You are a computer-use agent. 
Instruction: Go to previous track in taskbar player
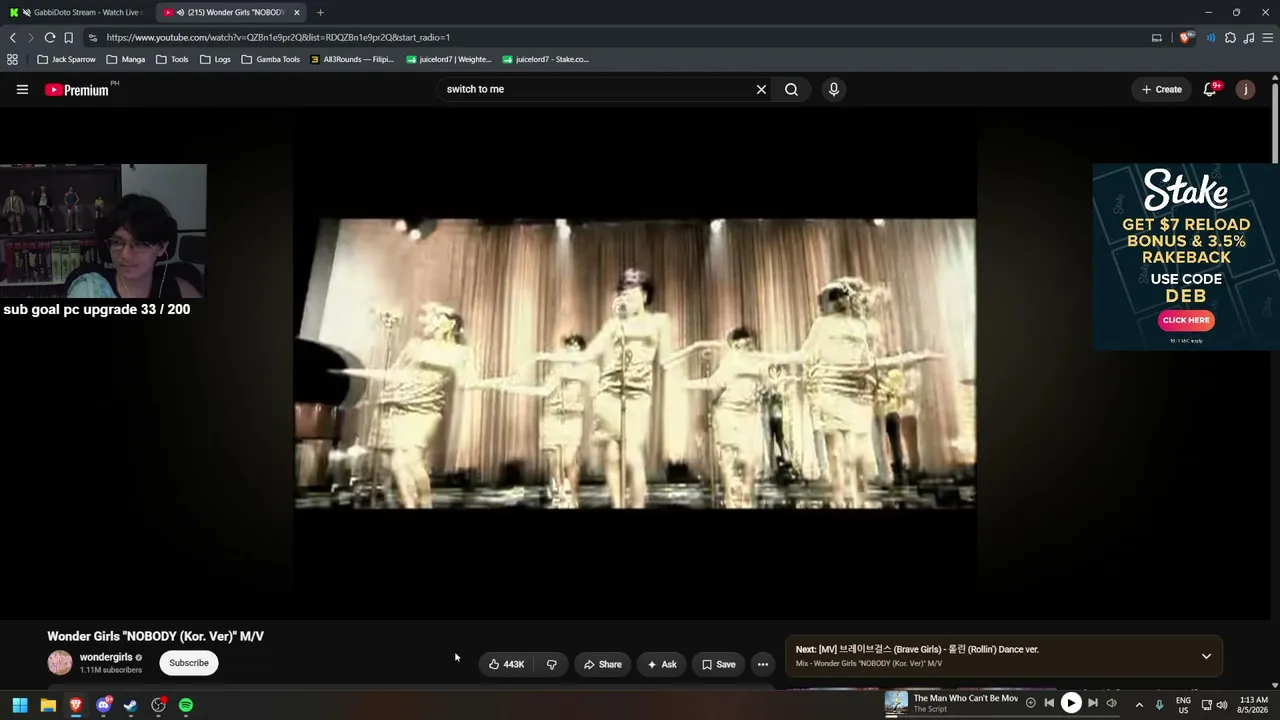point(1049,703)
